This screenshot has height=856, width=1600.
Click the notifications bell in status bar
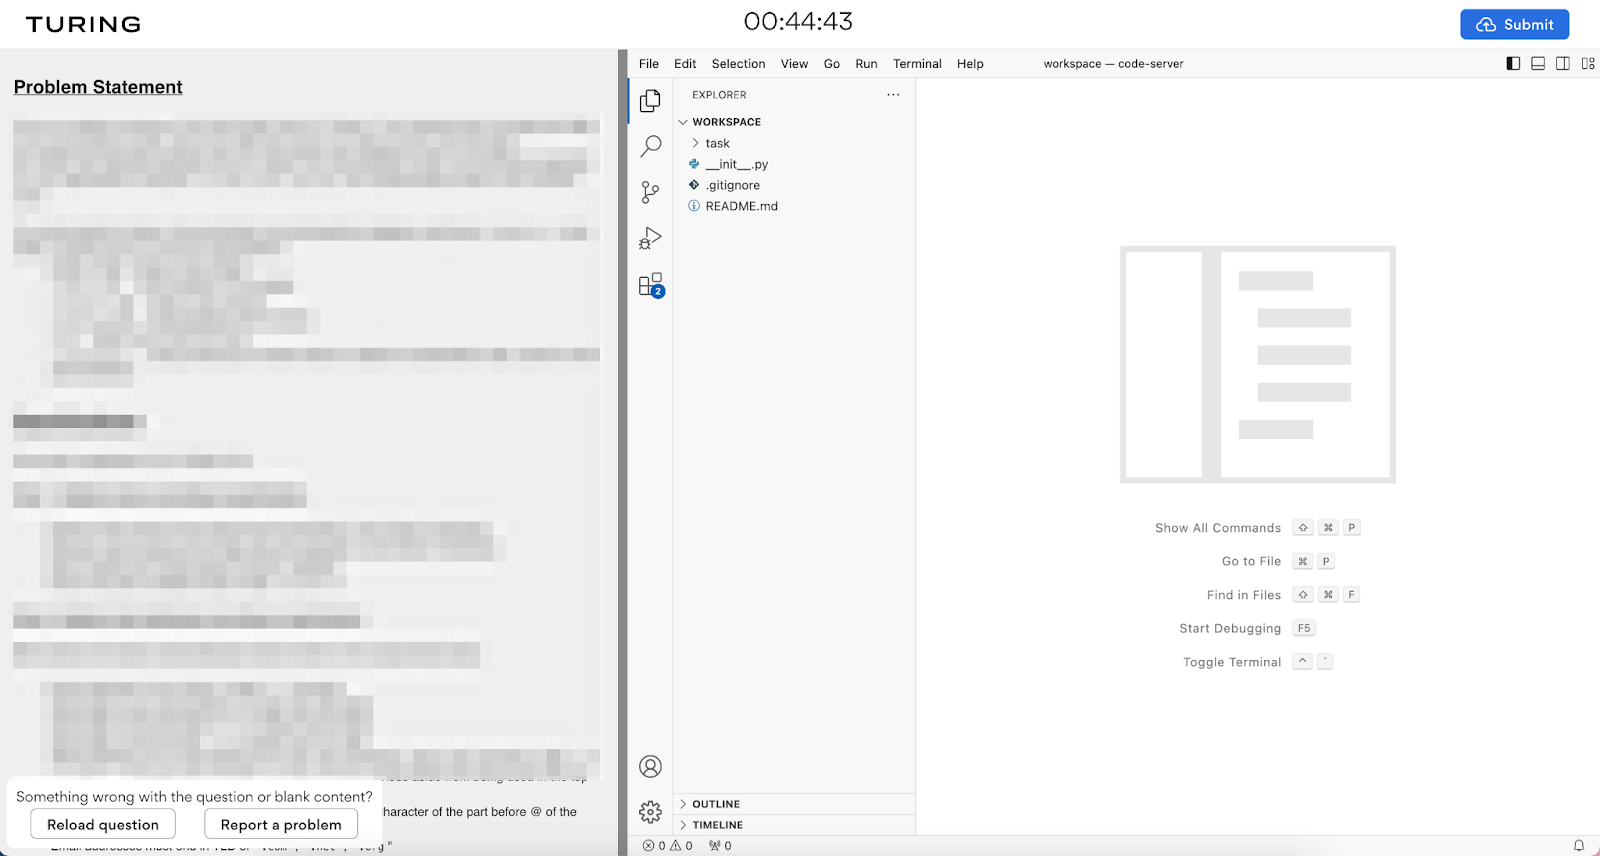pyautogui.click(x=1579, y=846)
